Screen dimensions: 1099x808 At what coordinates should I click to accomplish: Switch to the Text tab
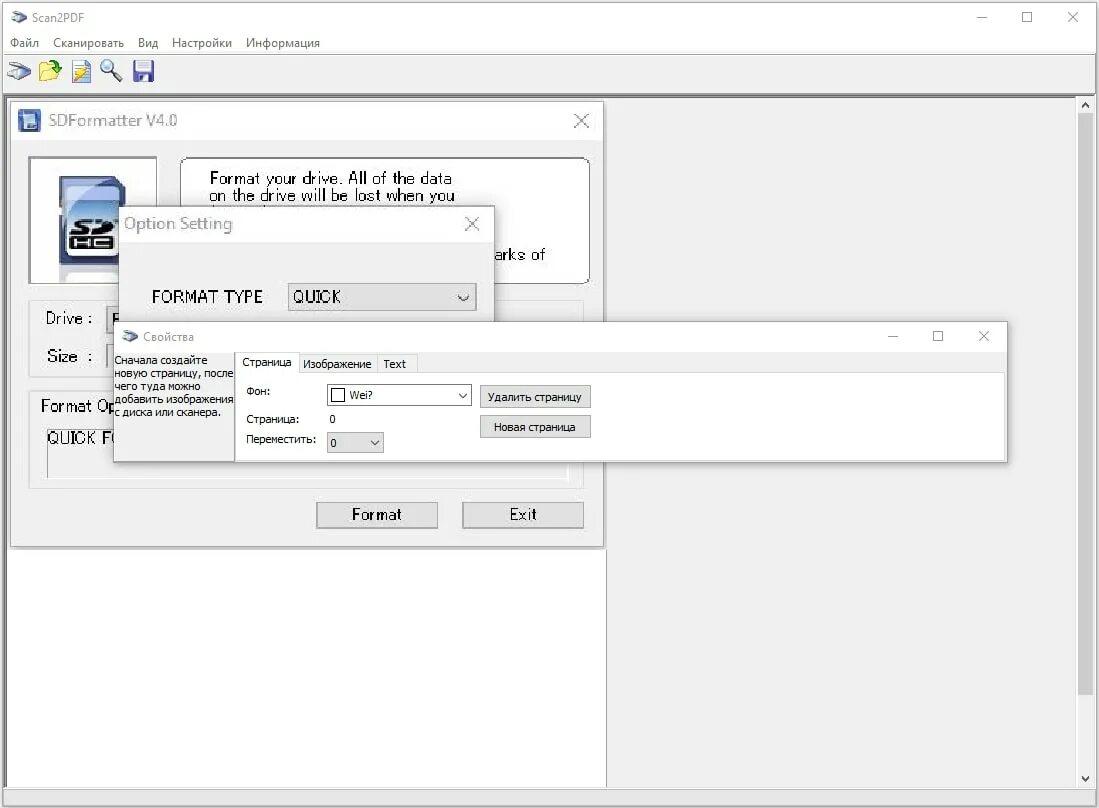pos(395,364)
